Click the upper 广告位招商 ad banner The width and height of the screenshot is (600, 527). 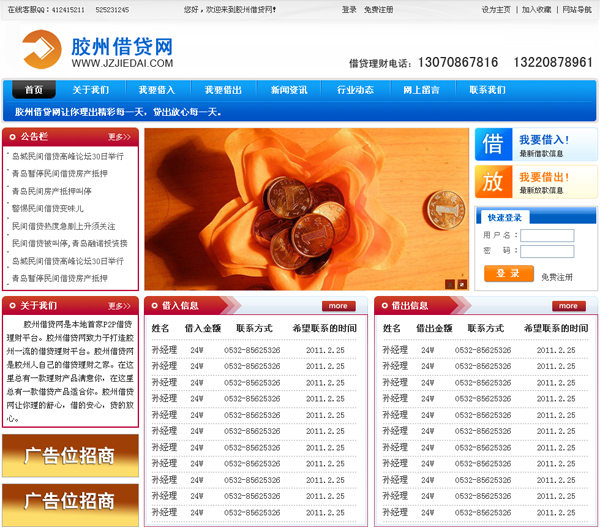click(x=70, y=456)
